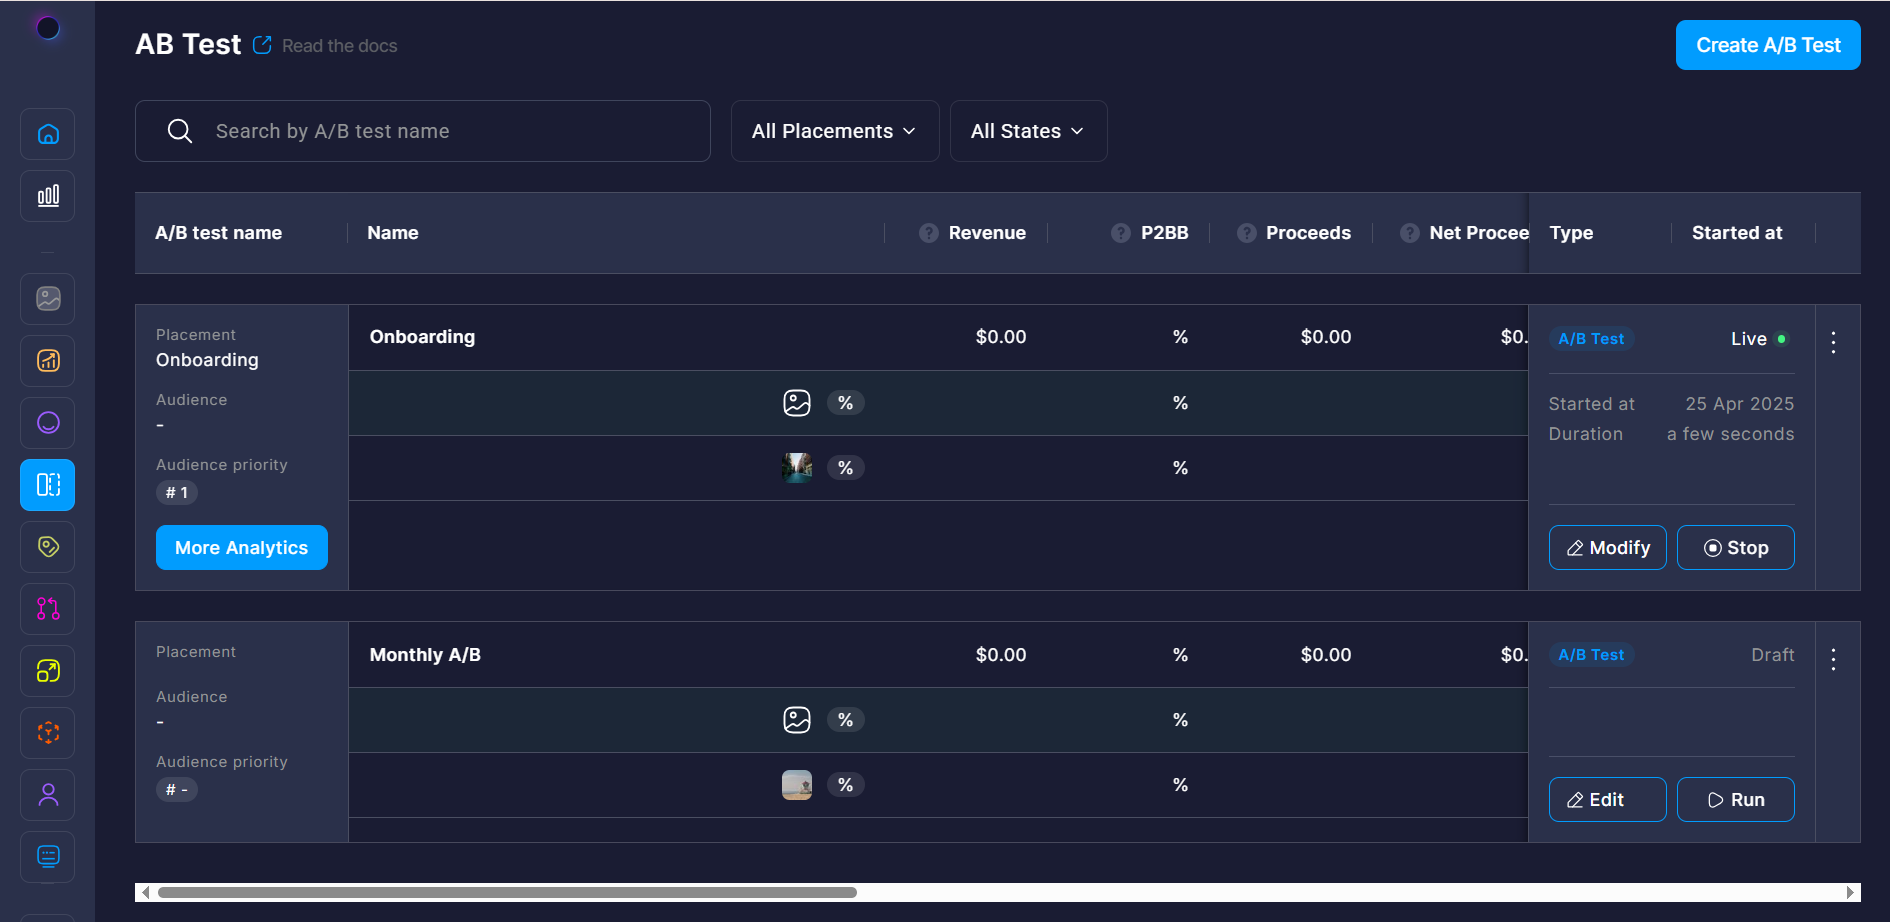Open the home icon in sidebar

coord(48,134)
